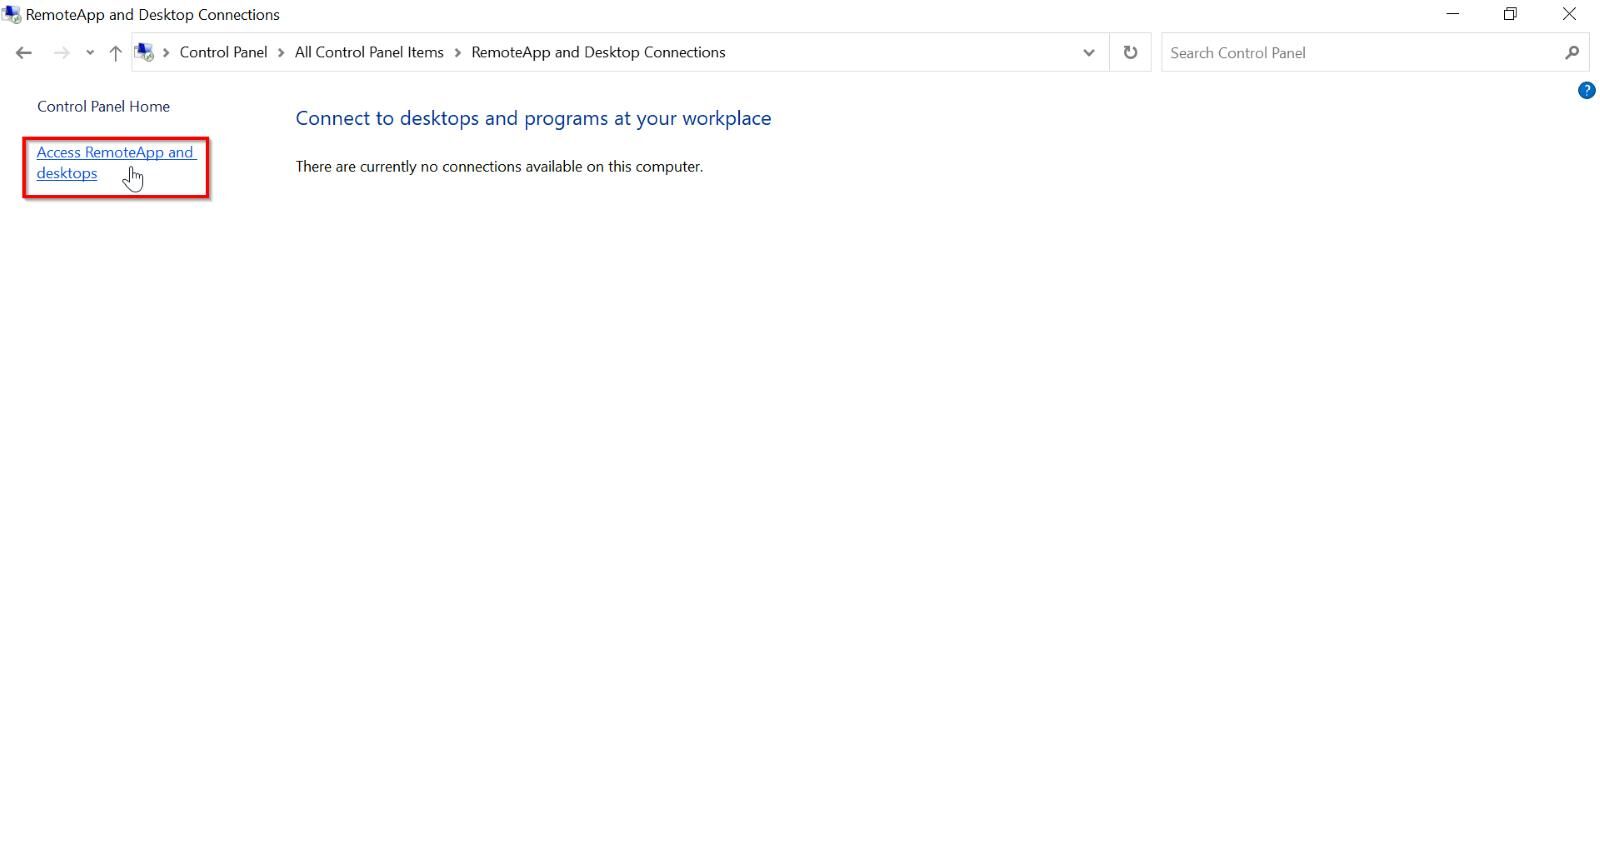
Task: Click the up-one-level arrow
Action: click(115, 52)
